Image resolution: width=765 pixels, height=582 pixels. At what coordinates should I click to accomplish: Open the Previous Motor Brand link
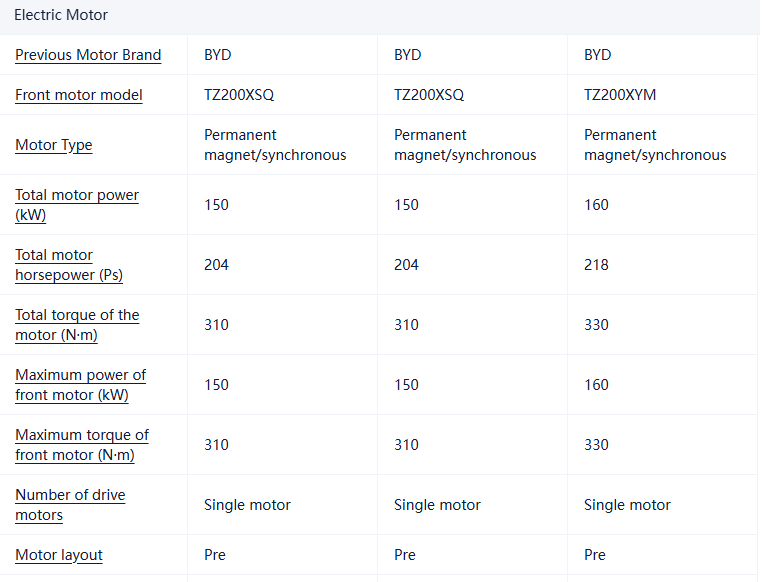tap(88, 55)
